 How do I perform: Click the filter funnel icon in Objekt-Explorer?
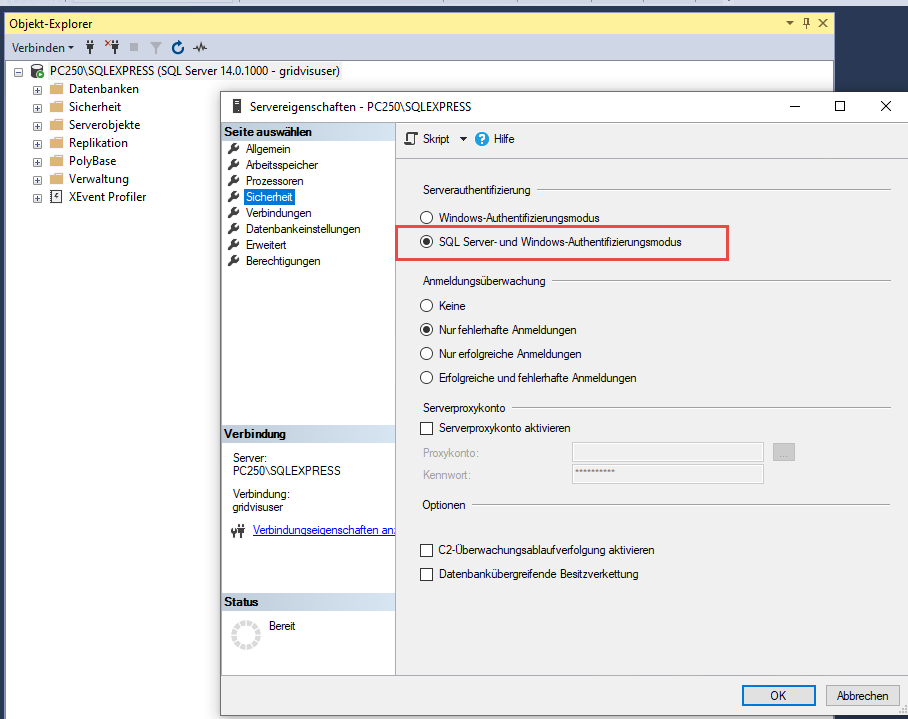[x=156, y=47]
